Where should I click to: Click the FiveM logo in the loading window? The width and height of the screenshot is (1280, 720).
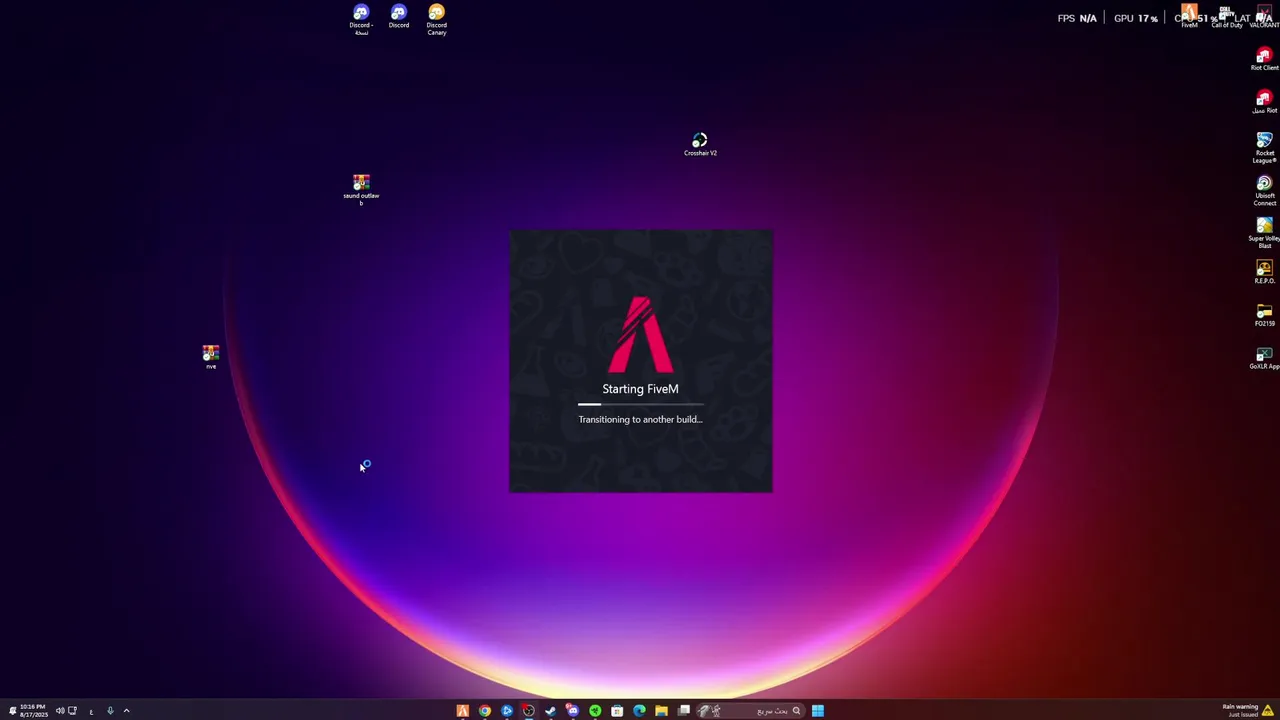click(640, 334)
